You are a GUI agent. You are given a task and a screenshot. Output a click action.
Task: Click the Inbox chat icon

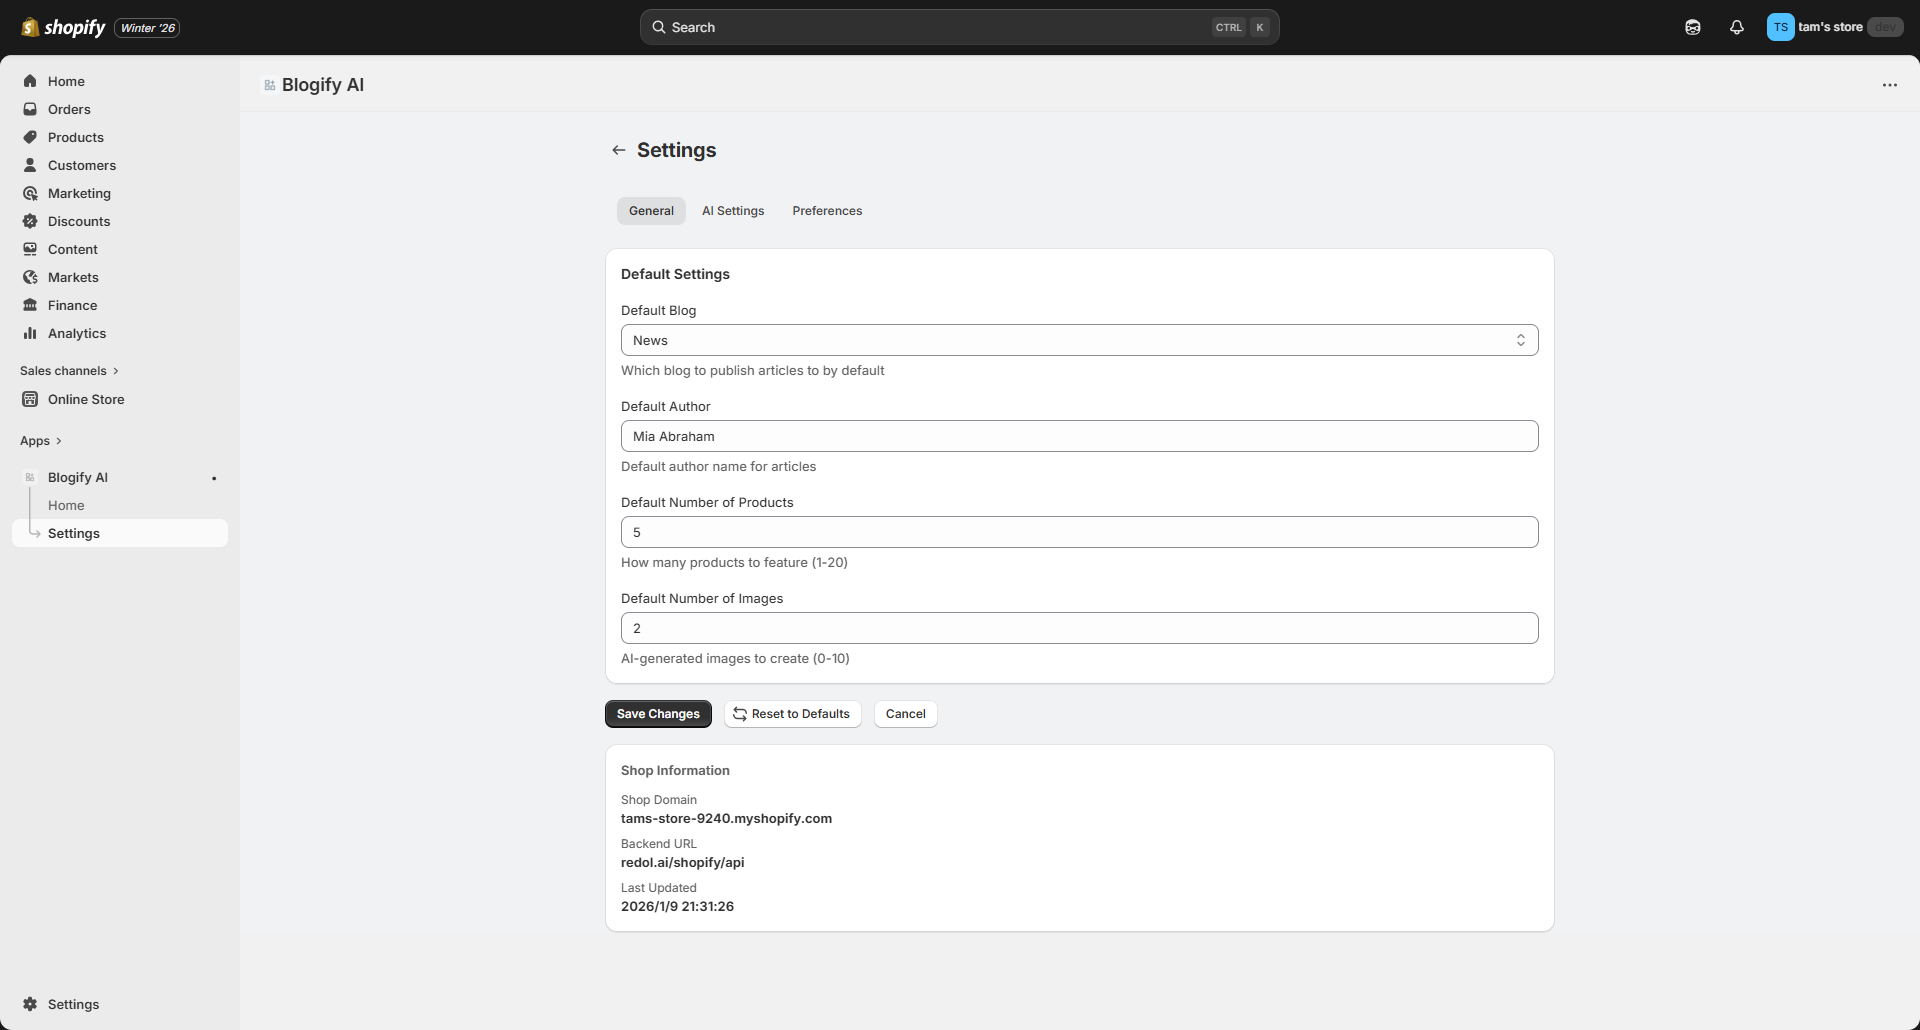point(1693,27)
